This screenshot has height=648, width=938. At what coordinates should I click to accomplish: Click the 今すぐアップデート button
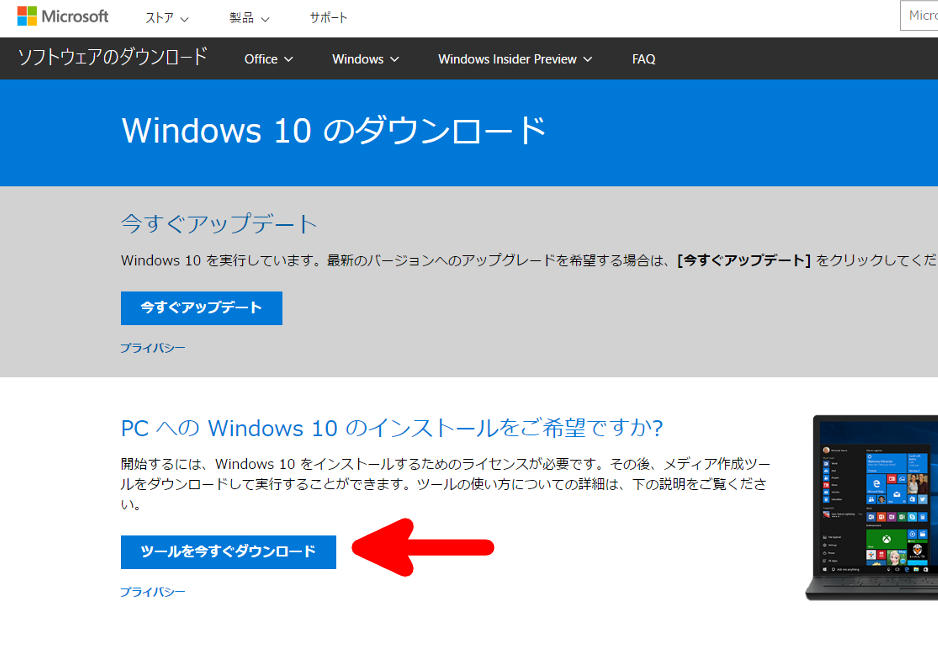[x=202, y=308]
